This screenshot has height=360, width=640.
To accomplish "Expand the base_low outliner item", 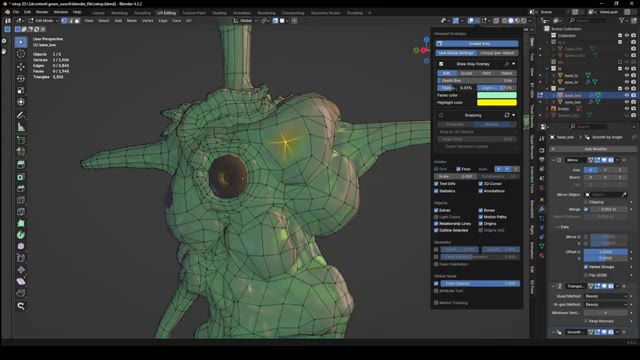I will click(x=553, y=95).
